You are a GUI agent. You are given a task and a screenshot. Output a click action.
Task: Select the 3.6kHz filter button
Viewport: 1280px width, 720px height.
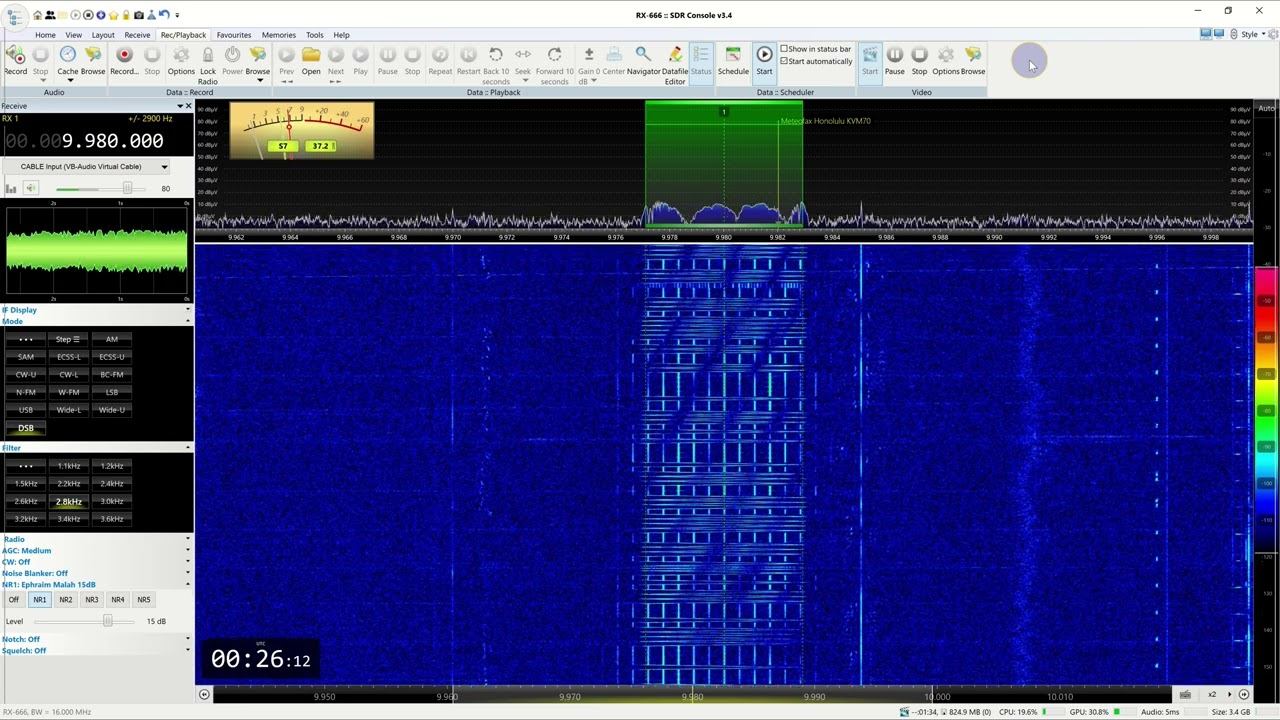[x=112, y=519]
